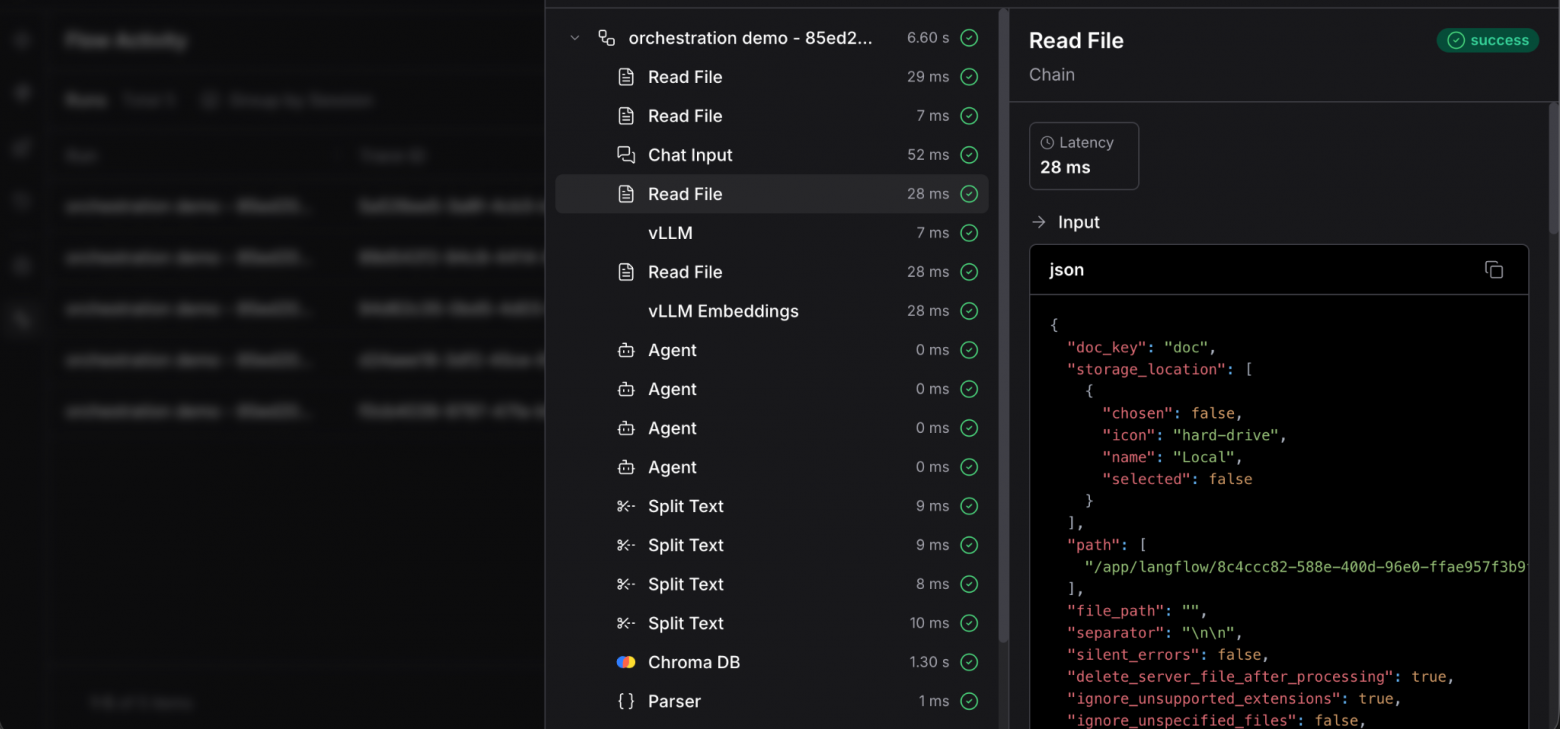Image resolution: width=1560 pixels, height=729 pixels.
Task: Click the file icon of the highlighted Read File row
Action: (x=626, y=194)
